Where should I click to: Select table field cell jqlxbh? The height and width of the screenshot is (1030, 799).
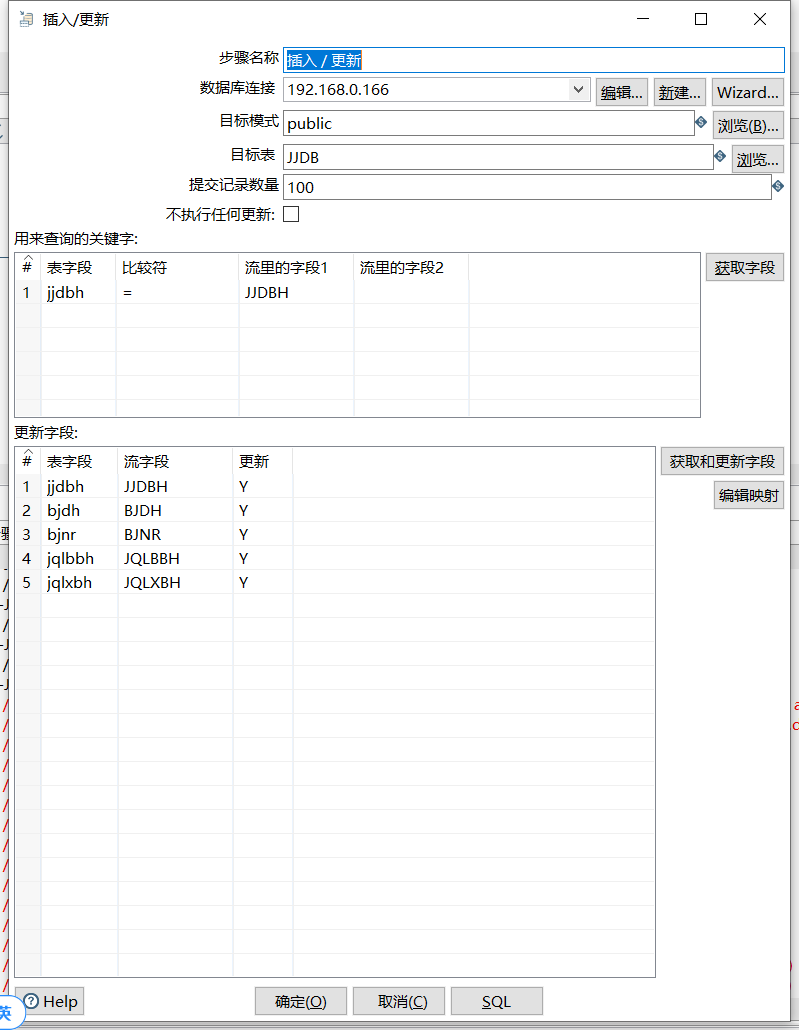[80, 582]
